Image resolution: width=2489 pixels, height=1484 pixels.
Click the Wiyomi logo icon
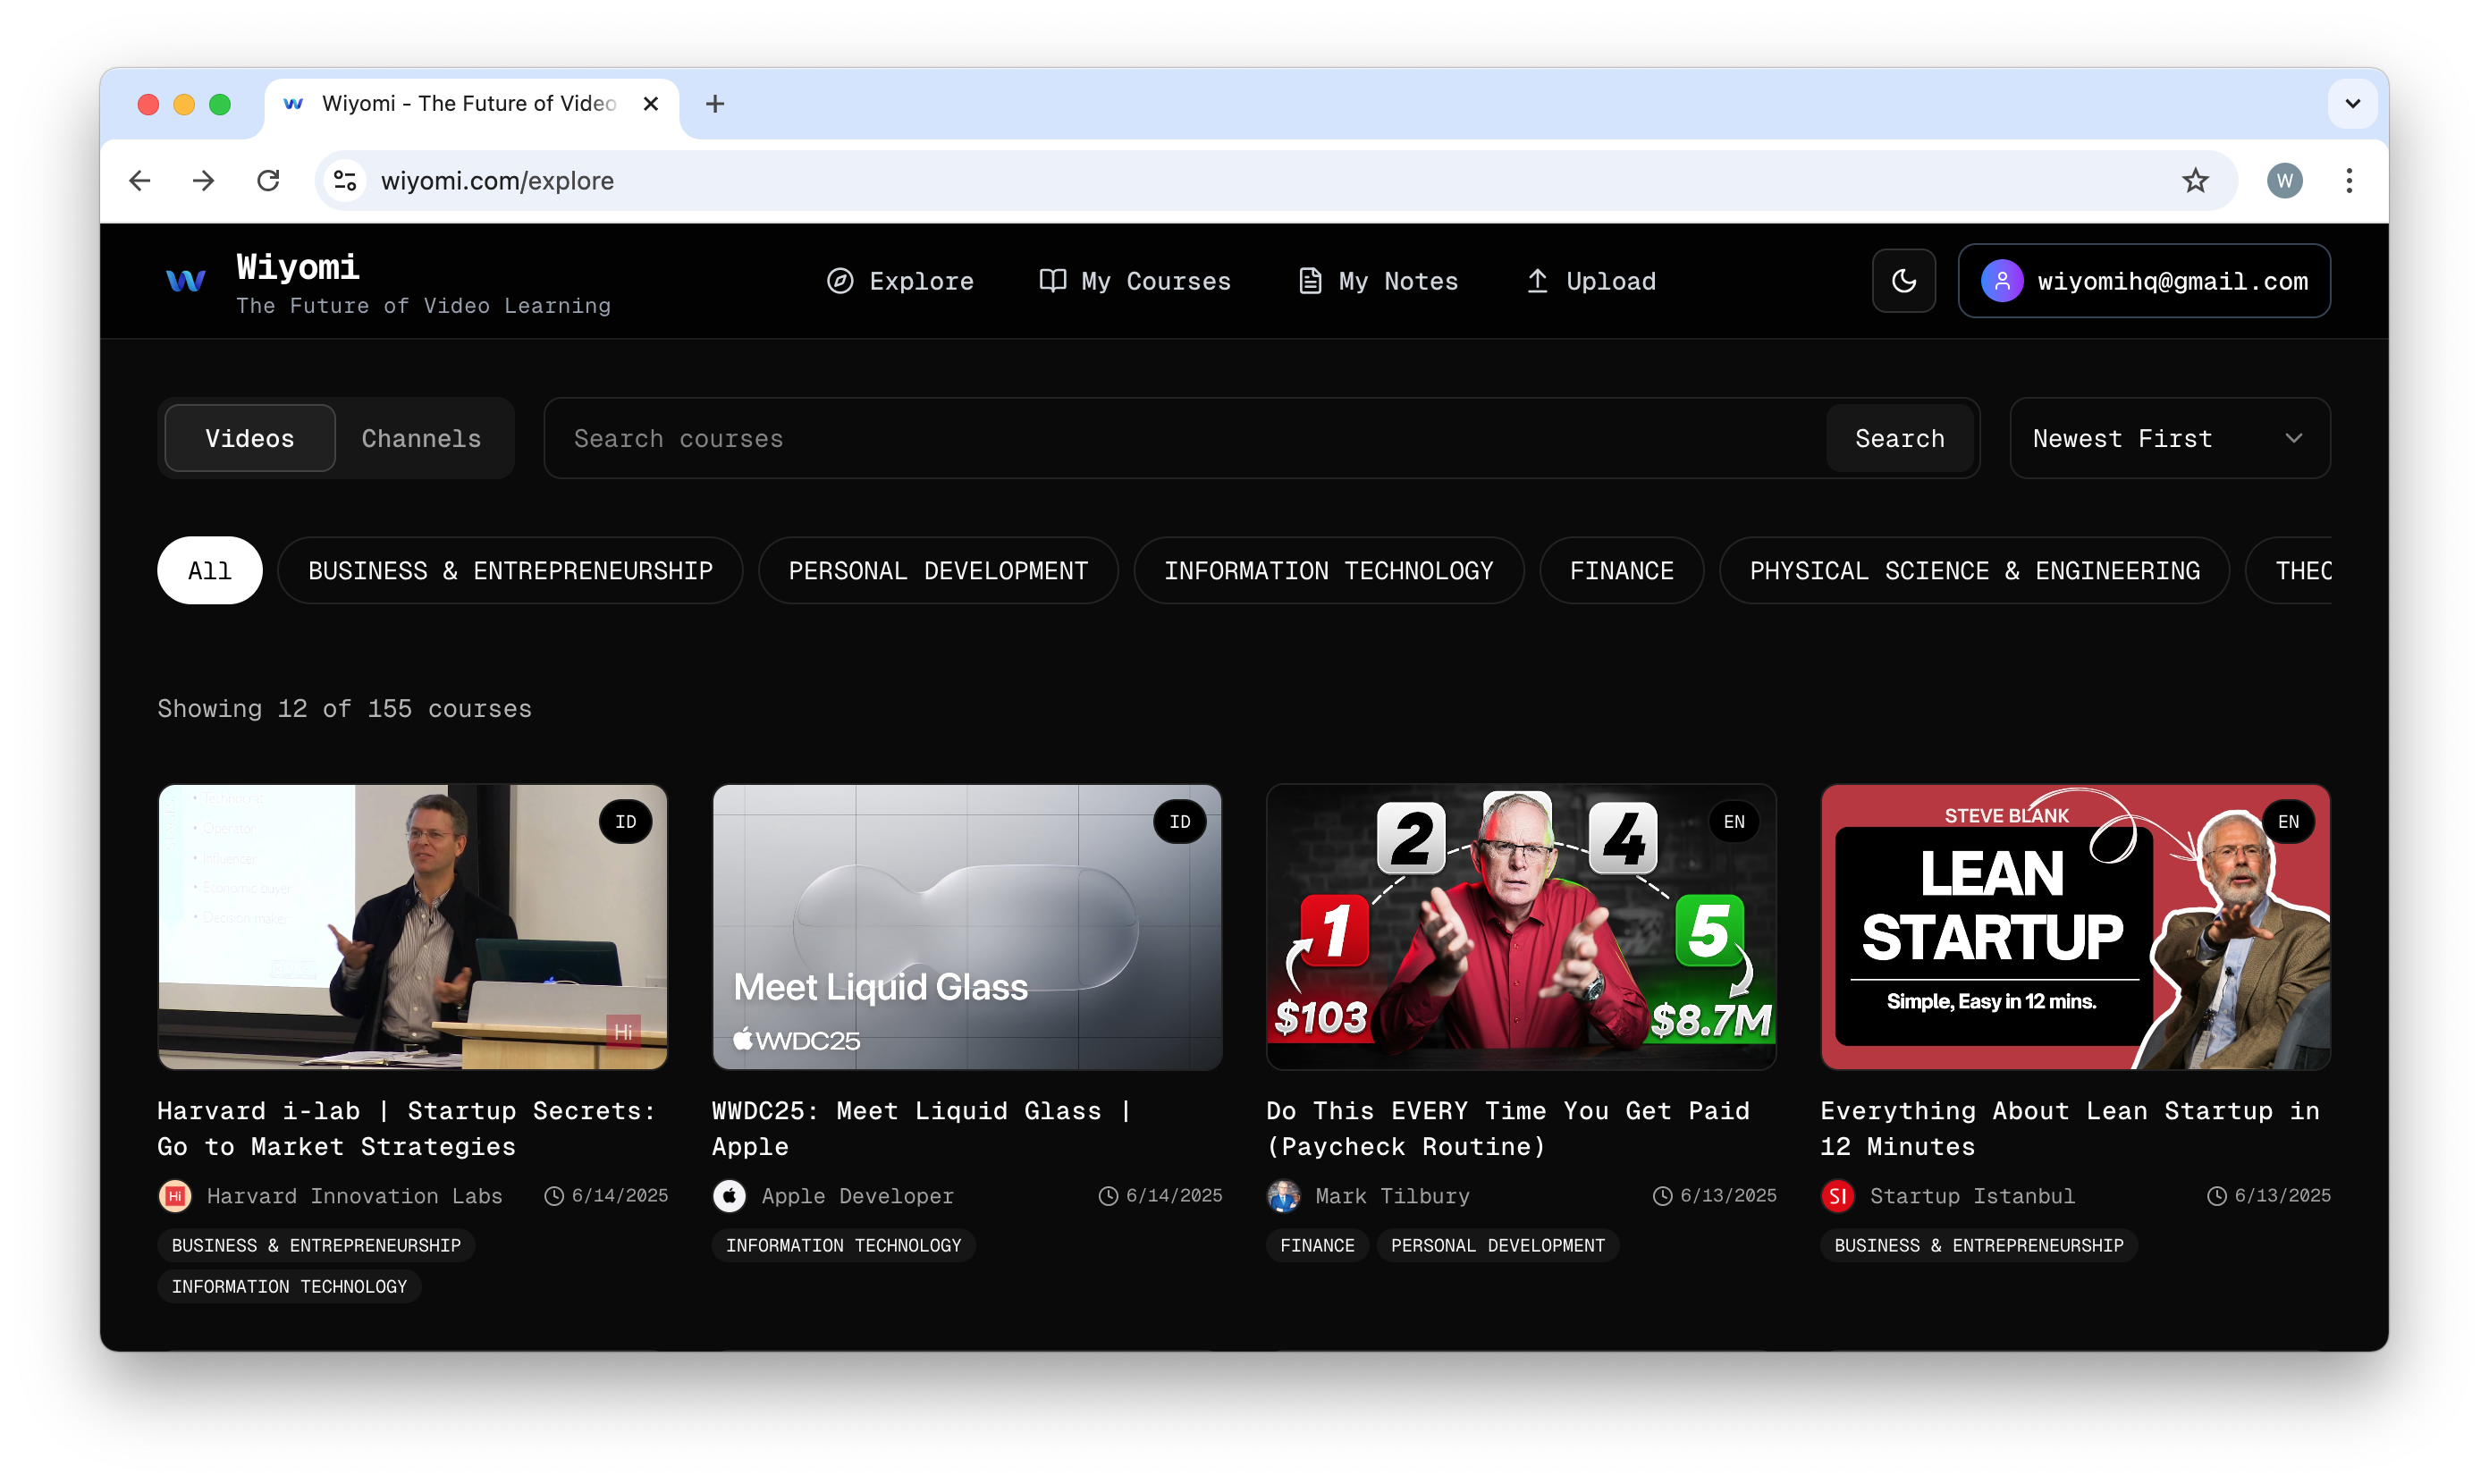(x=186, y=281)
